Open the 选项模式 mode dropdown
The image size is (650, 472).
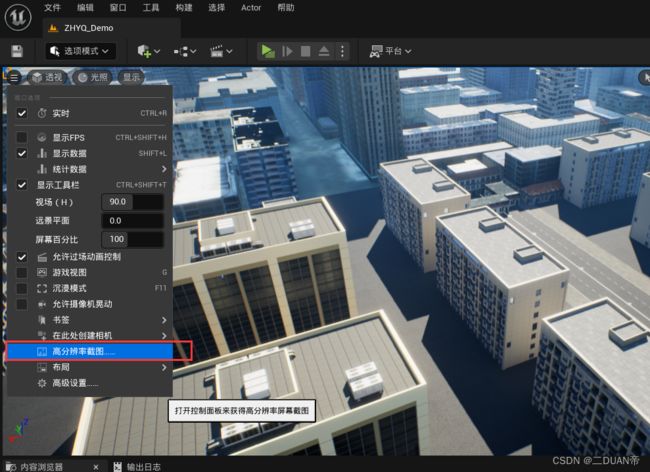click(x=80, y=51)
